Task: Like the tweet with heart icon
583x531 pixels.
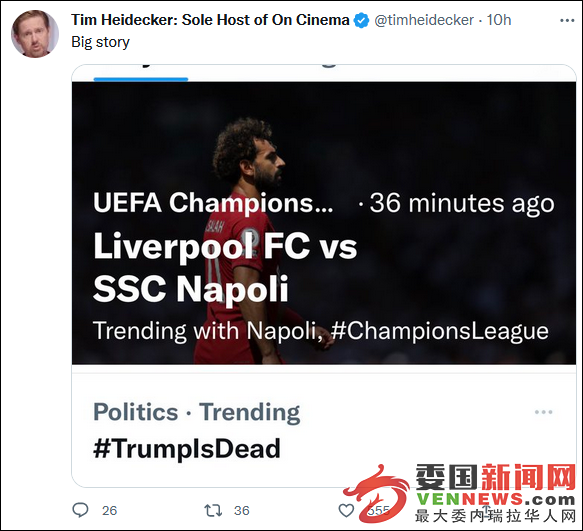Action: pos(346,510)
